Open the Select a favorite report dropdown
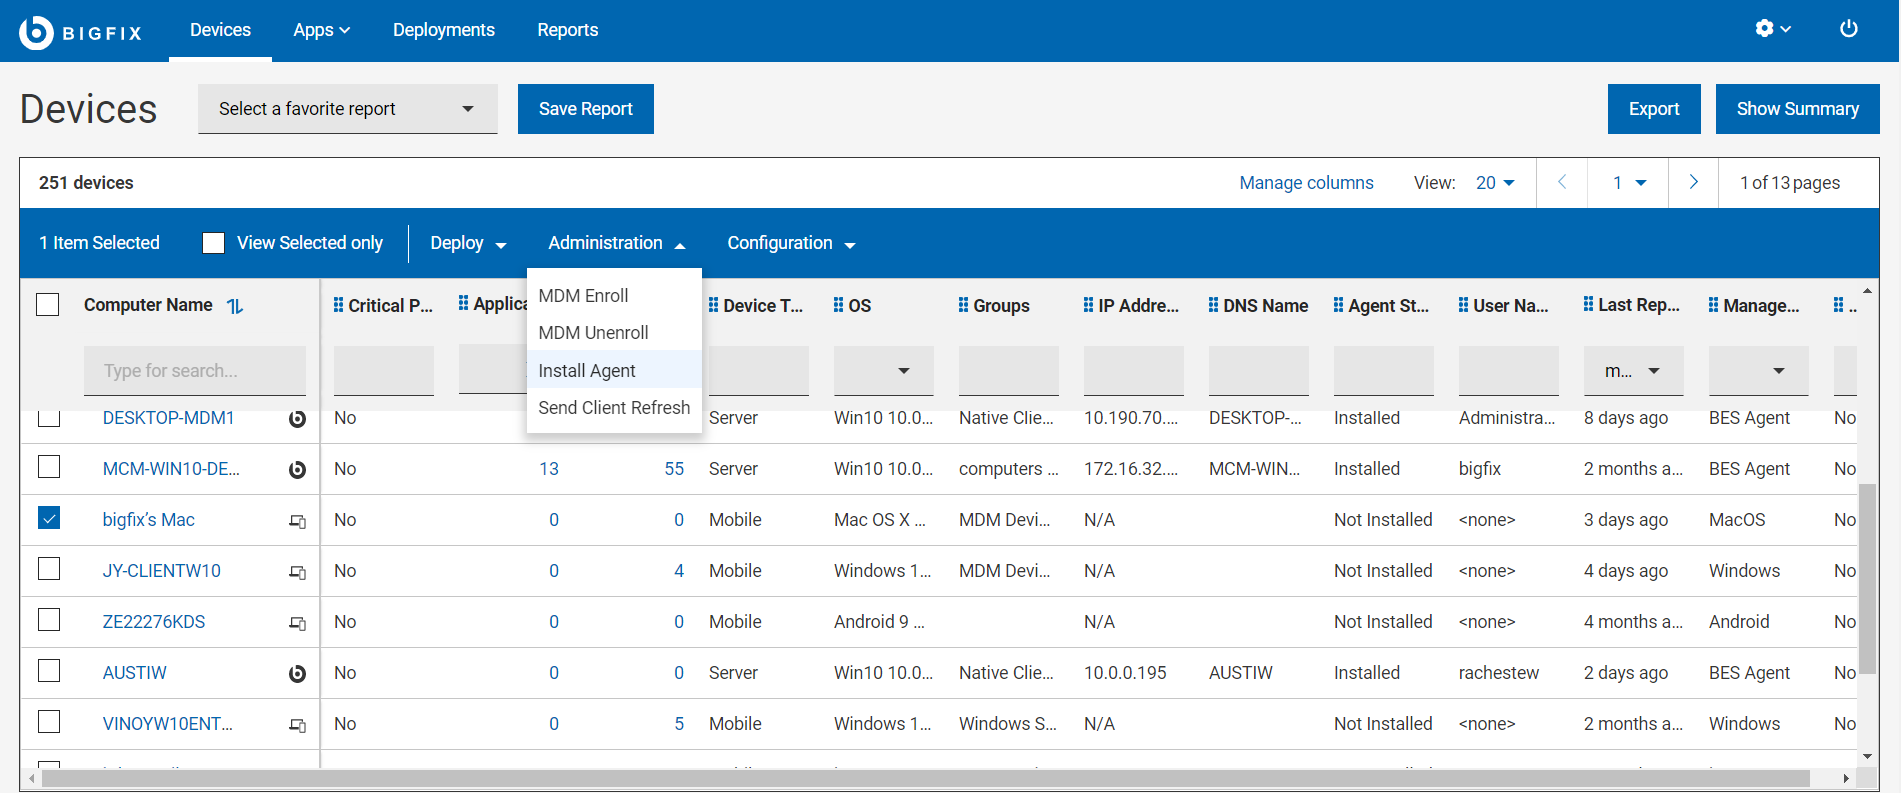The width and height of the screenshot is (1901, 793). point(348,109)
